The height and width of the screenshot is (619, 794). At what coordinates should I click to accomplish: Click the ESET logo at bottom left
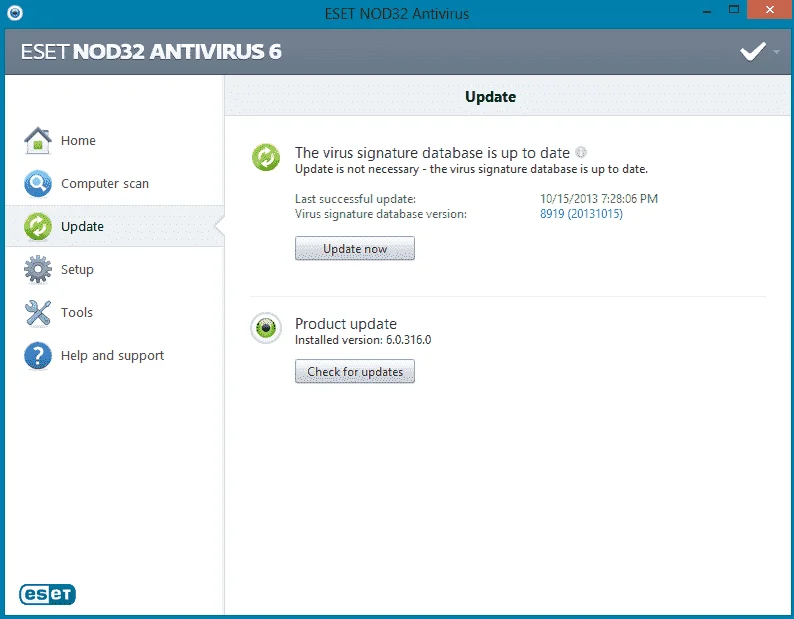click(48, 594)
